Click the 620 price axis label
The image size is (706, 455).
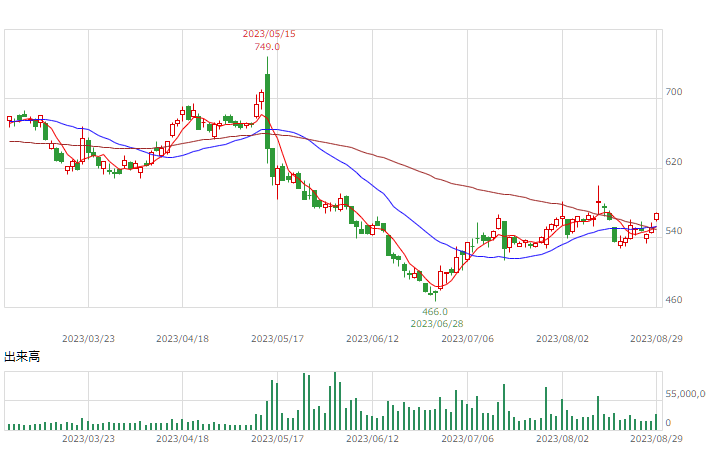click(674, 162)
